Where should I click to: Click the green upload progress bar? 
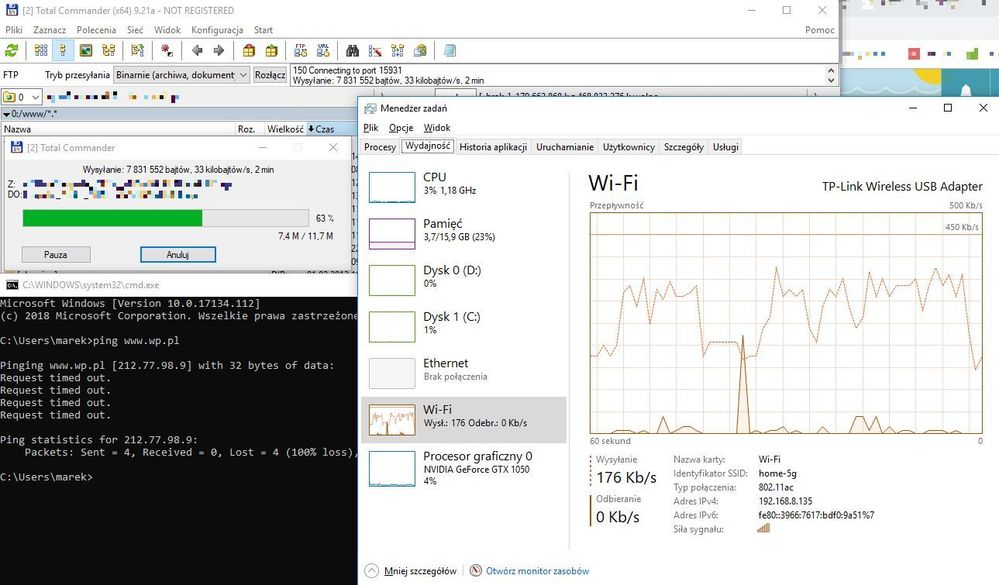click(113, 218)
